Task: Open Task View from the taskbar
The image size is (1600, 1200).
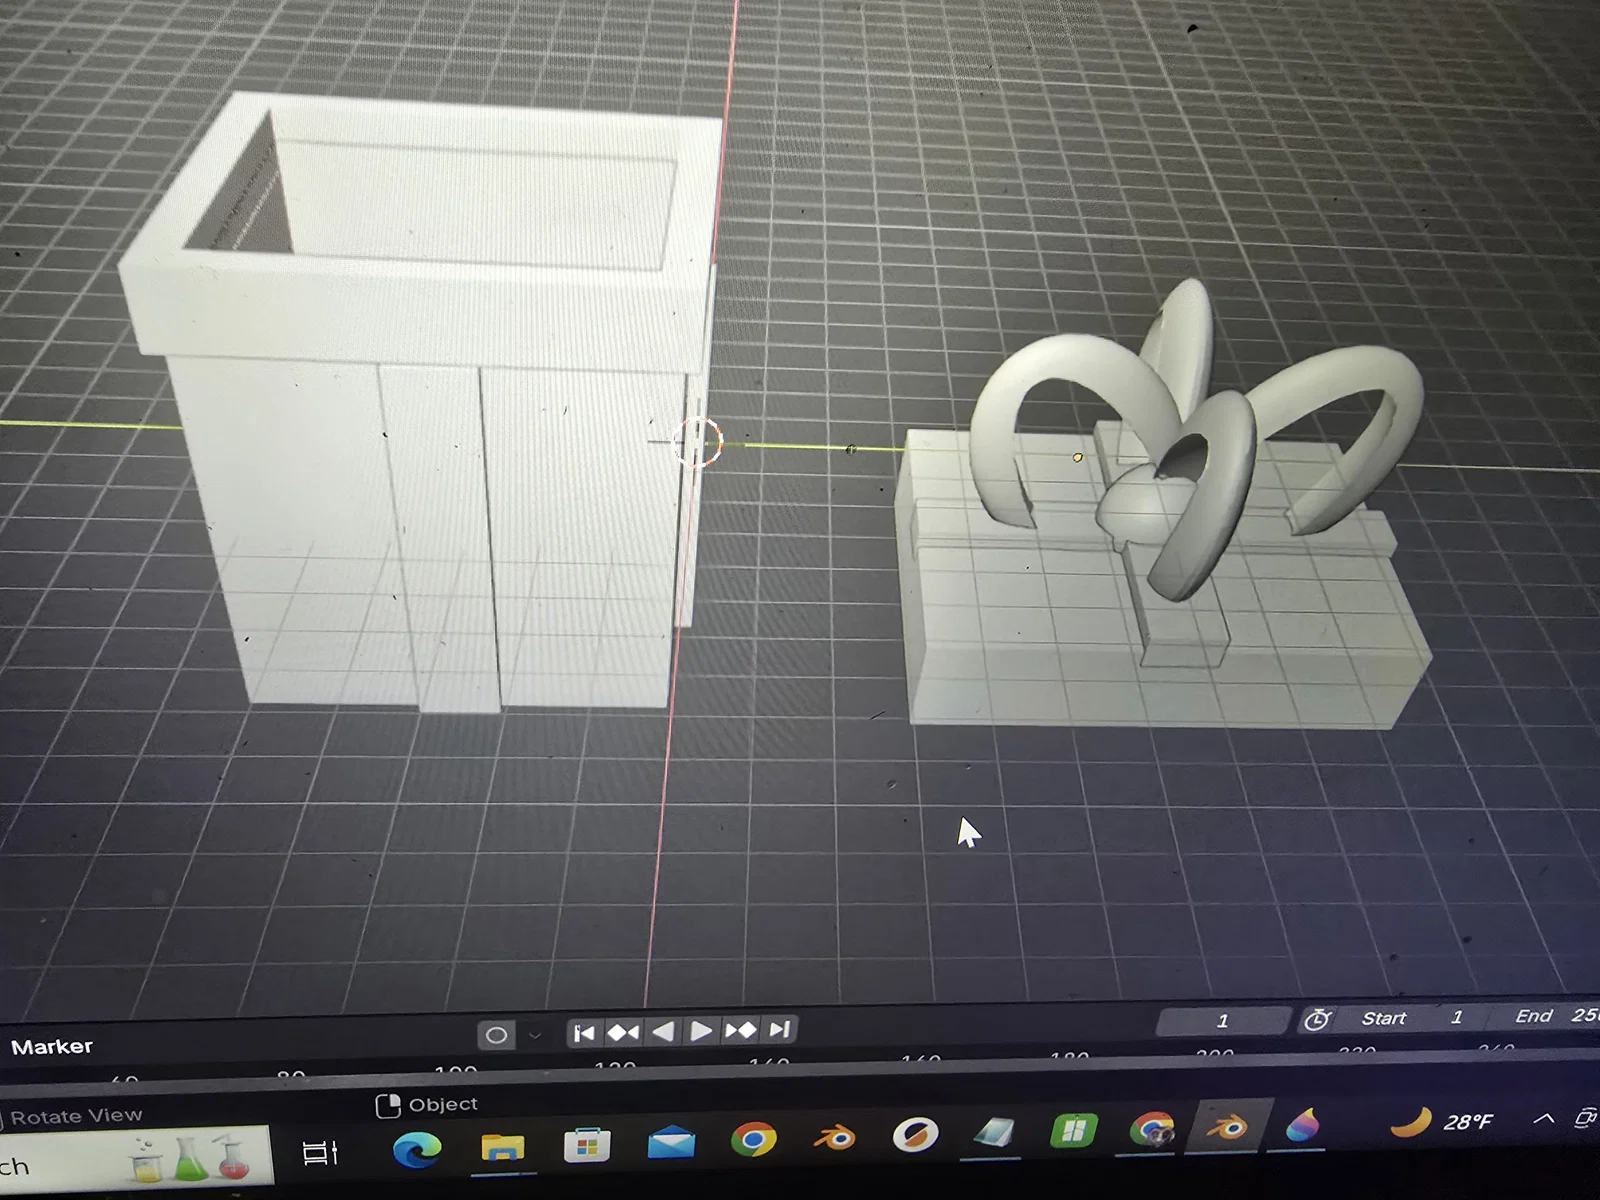Action: 320,1153
